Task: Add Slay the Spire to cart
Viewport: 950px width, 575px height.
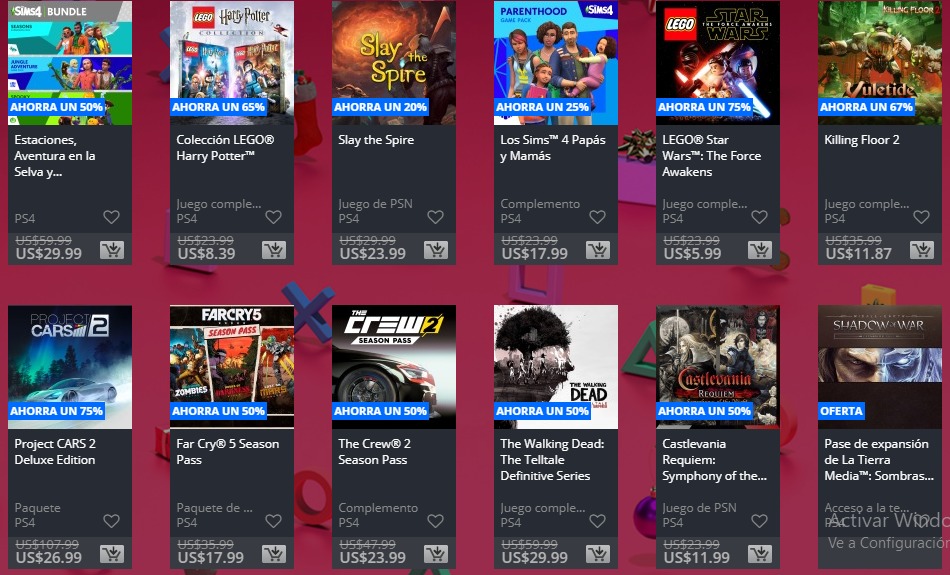Action: (436, 250)
